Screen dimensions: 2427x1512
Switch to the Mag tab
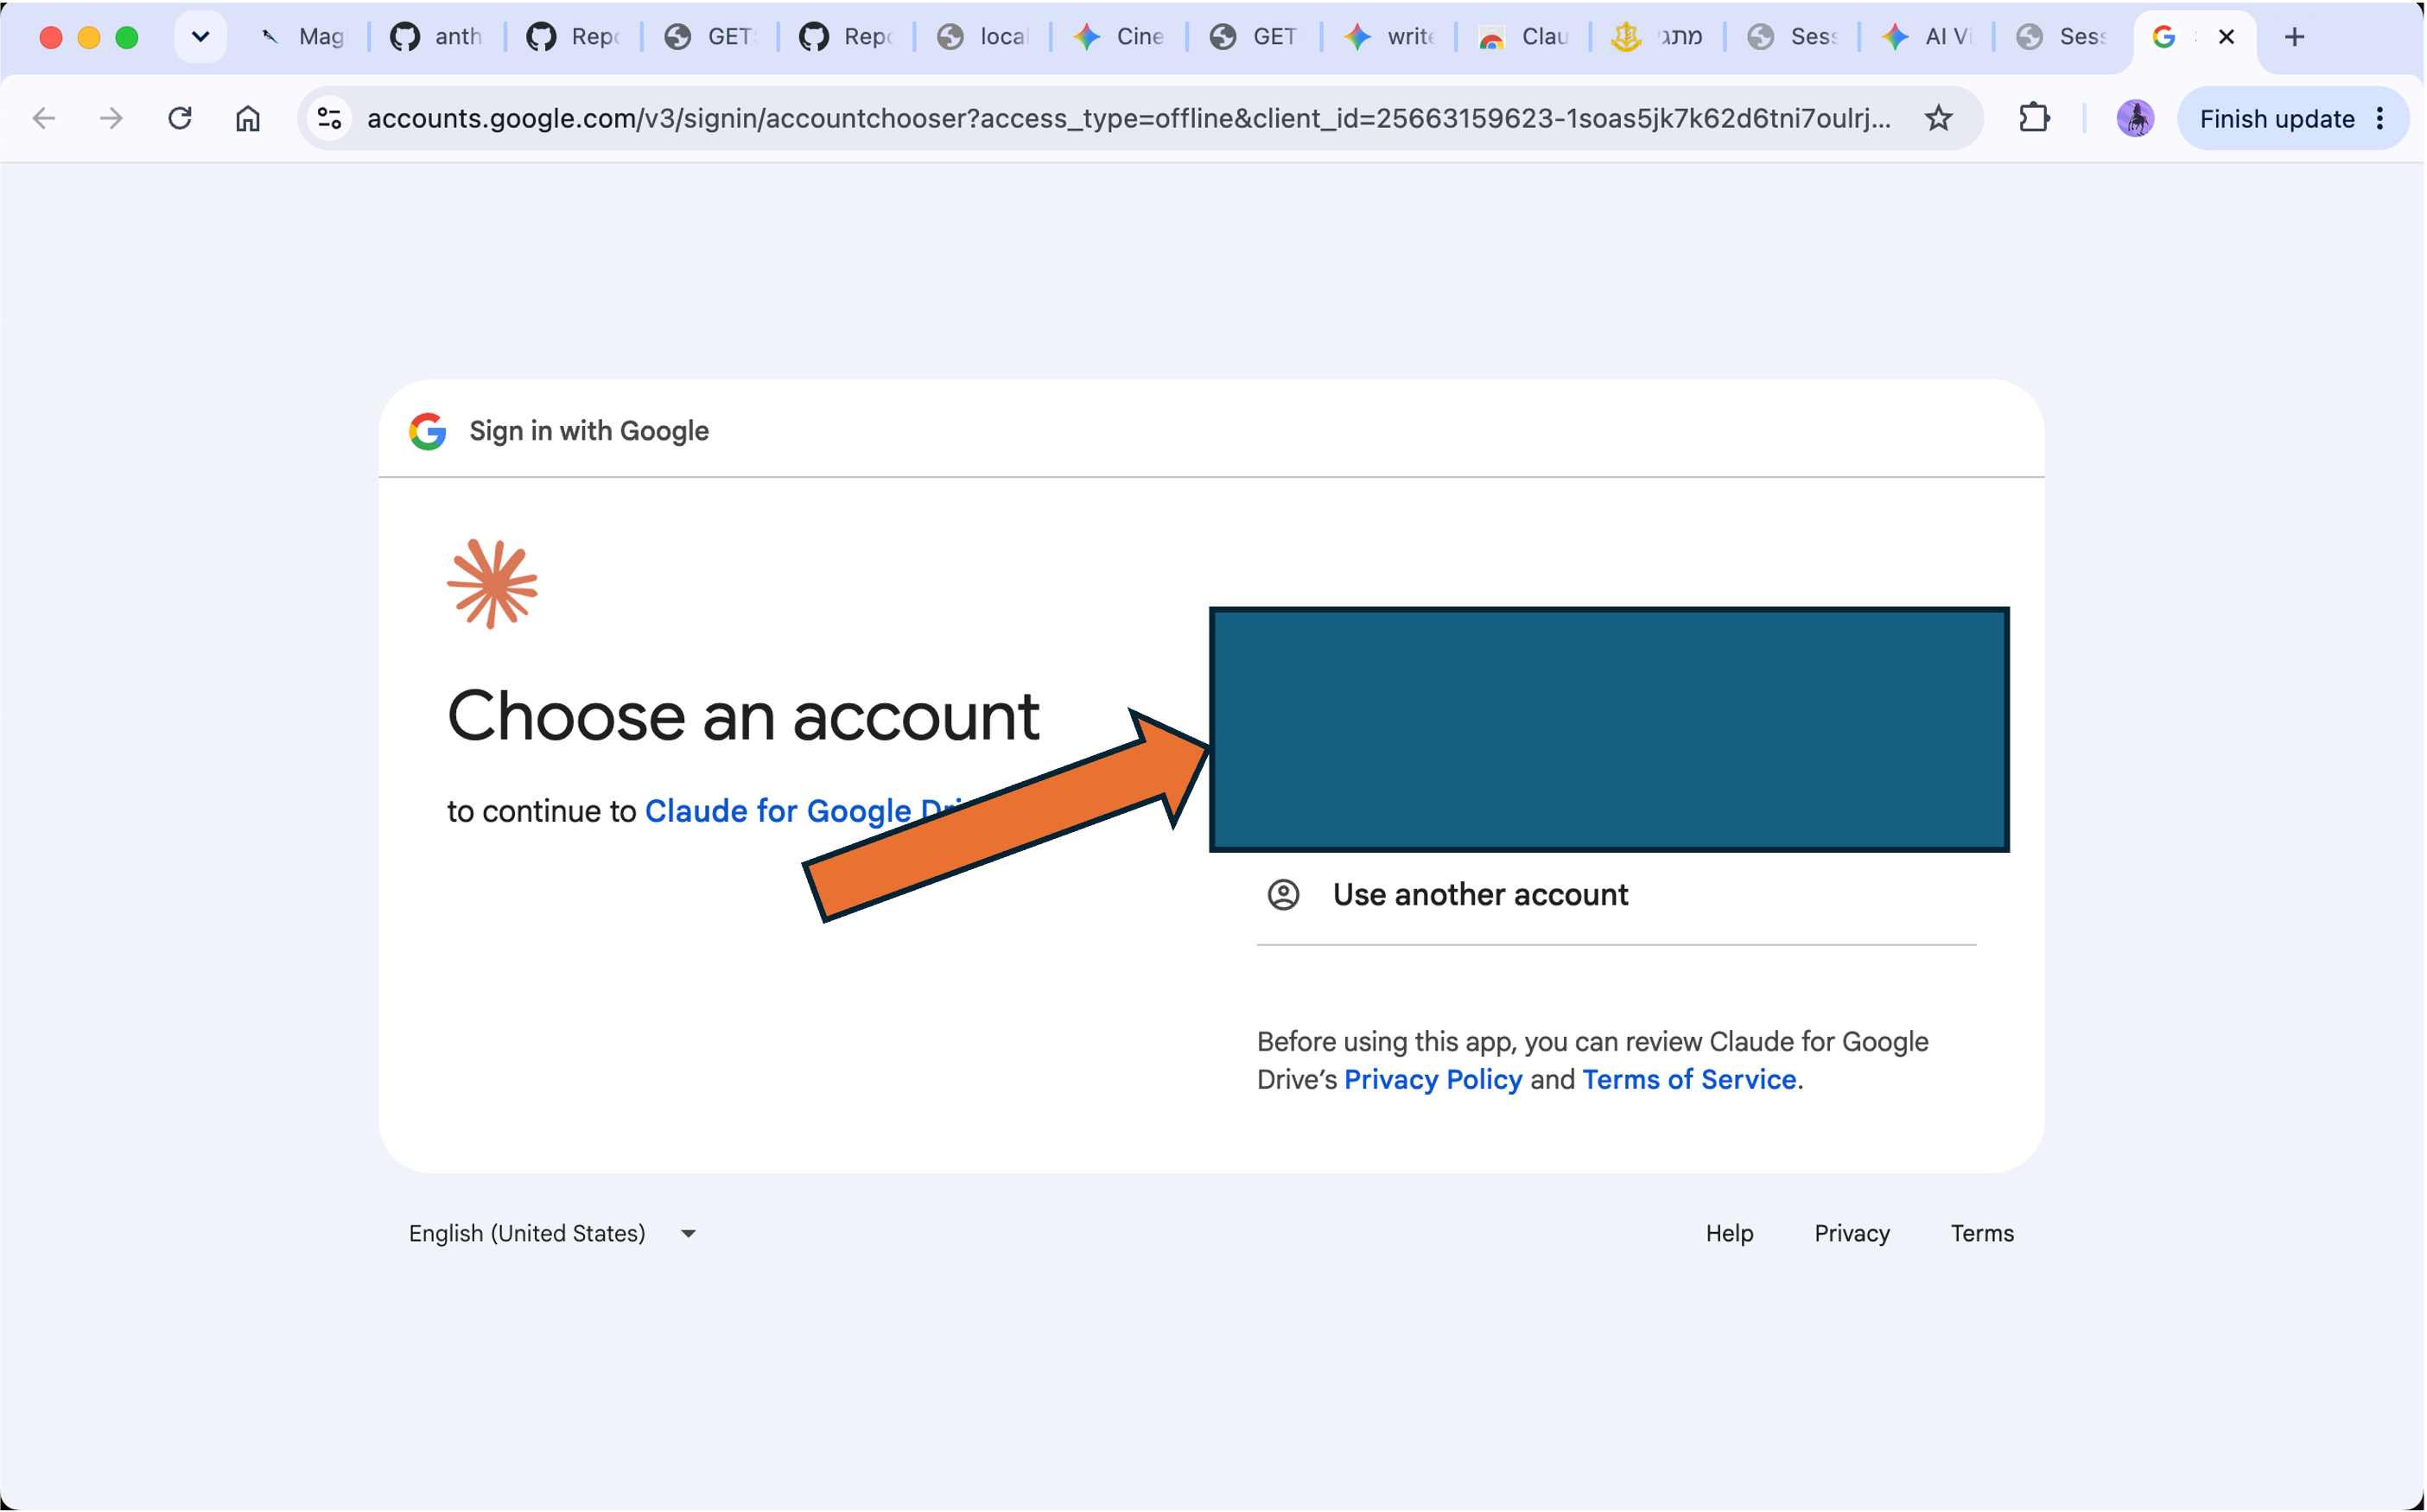pos(301,37)
